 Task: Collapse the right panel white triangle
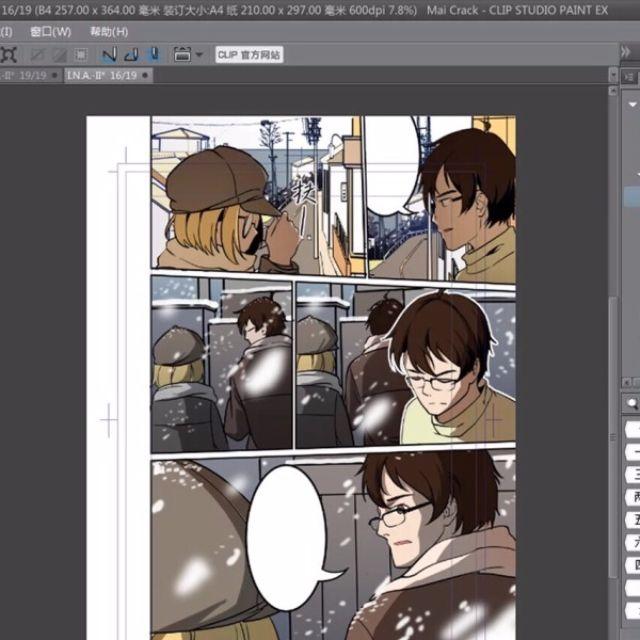tap(633, 105)
